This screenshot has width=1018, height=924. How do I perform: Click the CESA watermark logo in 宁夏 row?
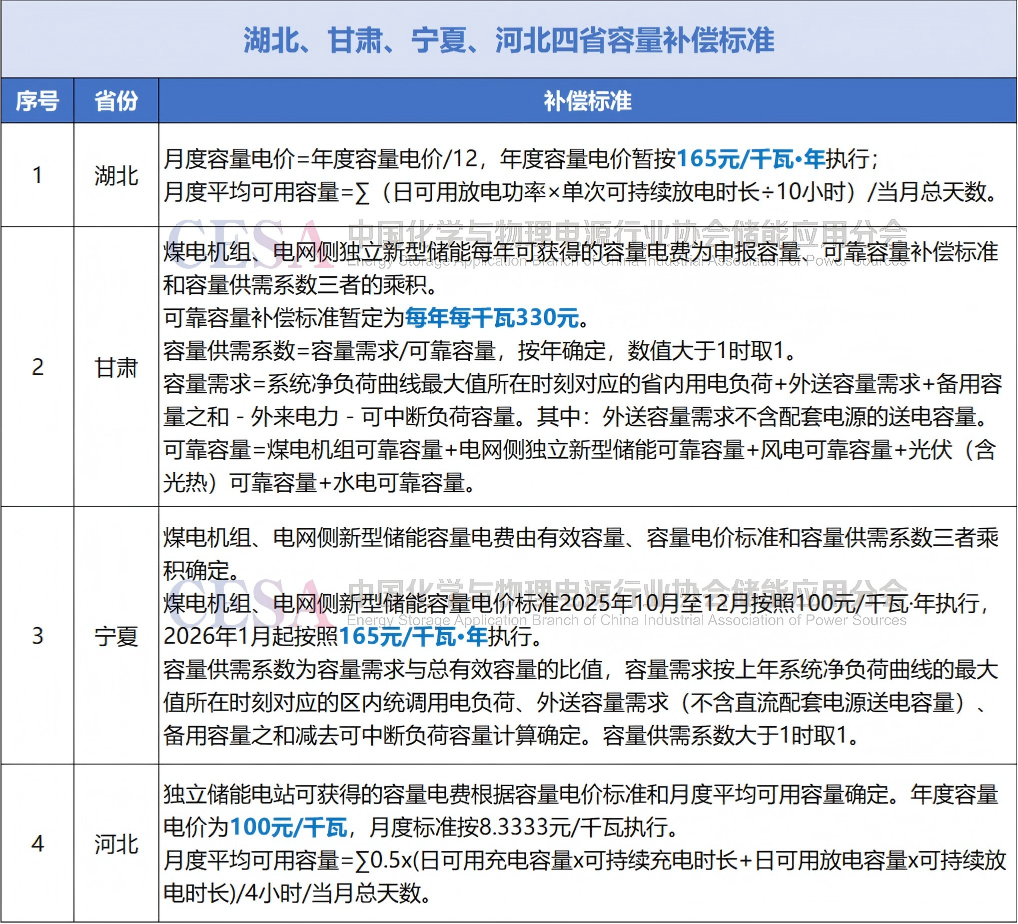pos(245,597)
